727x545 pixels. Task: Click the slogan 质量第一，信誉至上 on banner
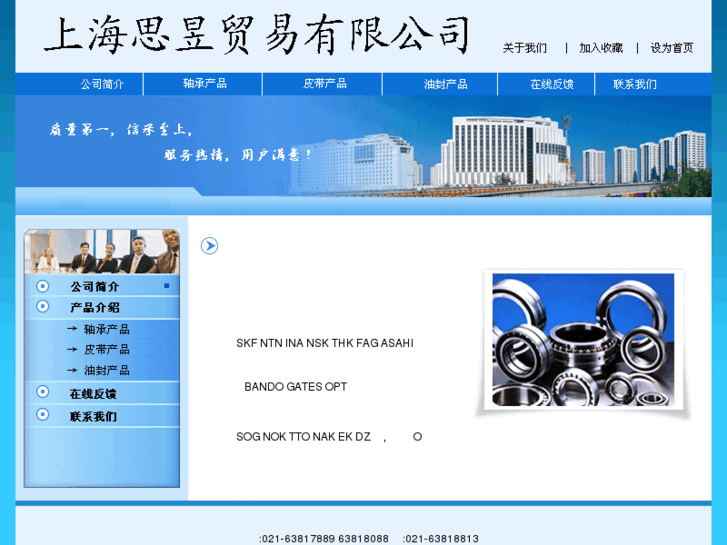pyautogui.click(x=121, y=129)
